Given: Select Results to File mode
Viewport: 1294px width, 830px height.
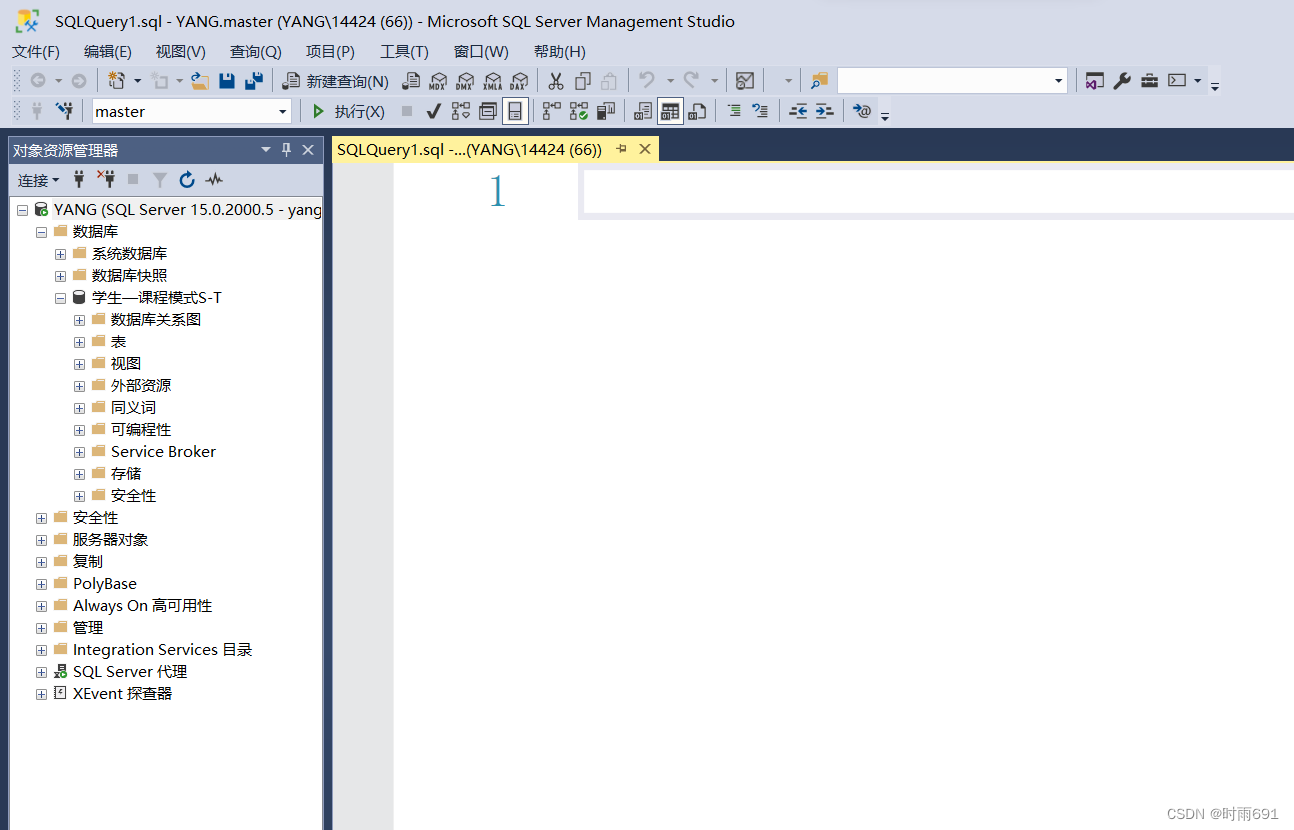Looking at the screenshot, I should click(x=697, y=111).
